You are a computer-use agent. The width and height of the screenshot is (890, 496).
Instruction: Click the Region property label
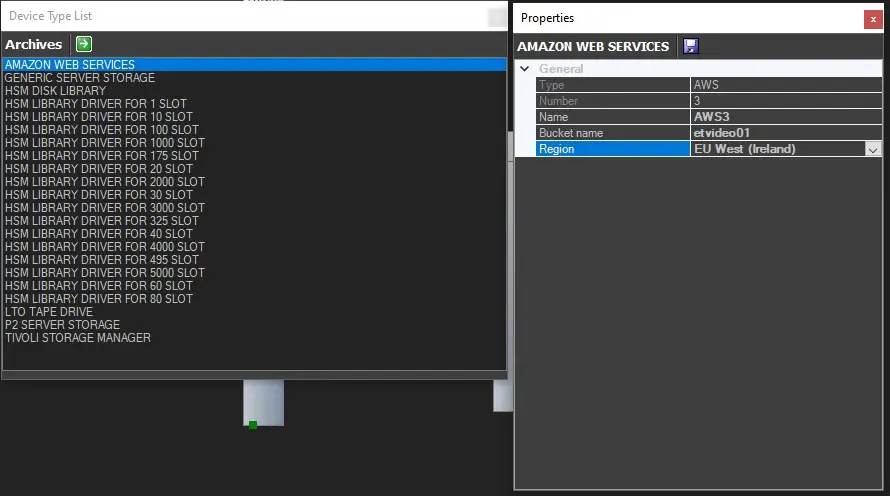(612, 149)
